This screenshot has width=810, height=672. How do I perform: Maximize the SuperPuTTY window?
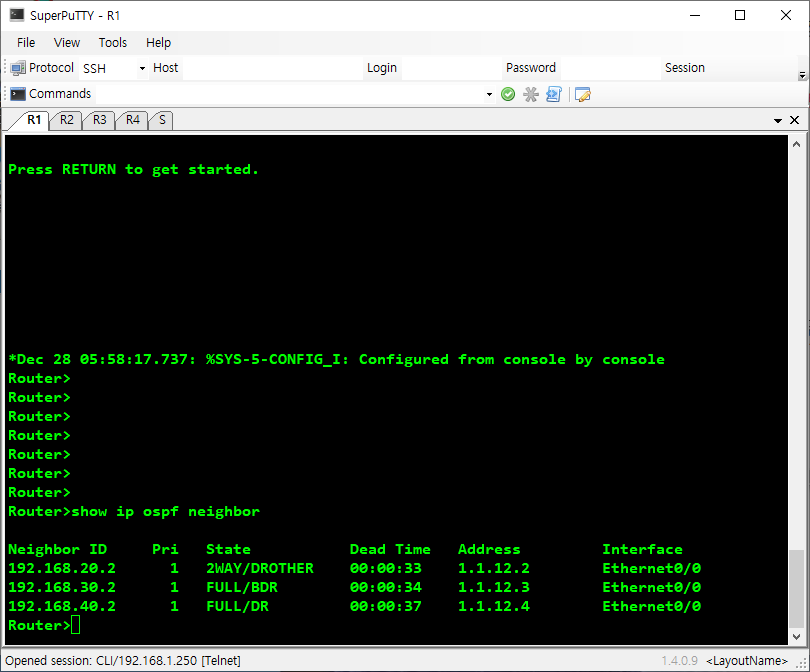point(740,15)
